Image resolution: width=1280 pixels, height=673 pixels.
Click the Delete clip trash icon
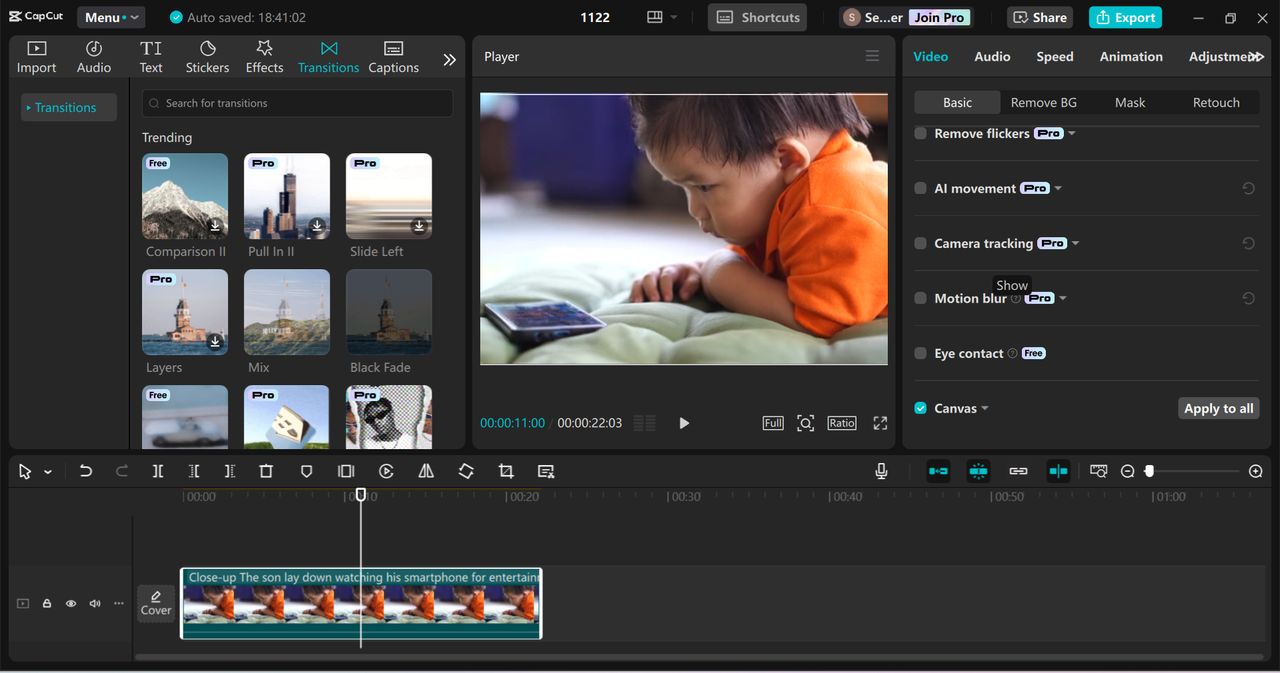pos(266,471)
